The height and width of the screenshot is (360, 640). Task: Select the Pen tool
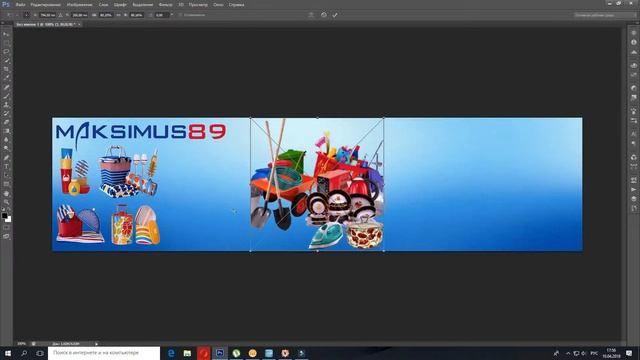click(6, 158)
